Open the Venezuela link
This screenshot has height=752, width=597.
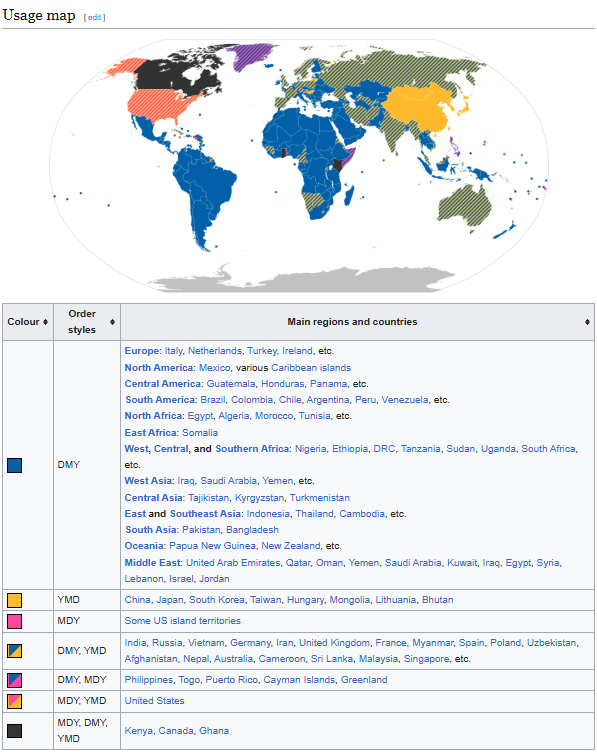(x=405, y=400)
